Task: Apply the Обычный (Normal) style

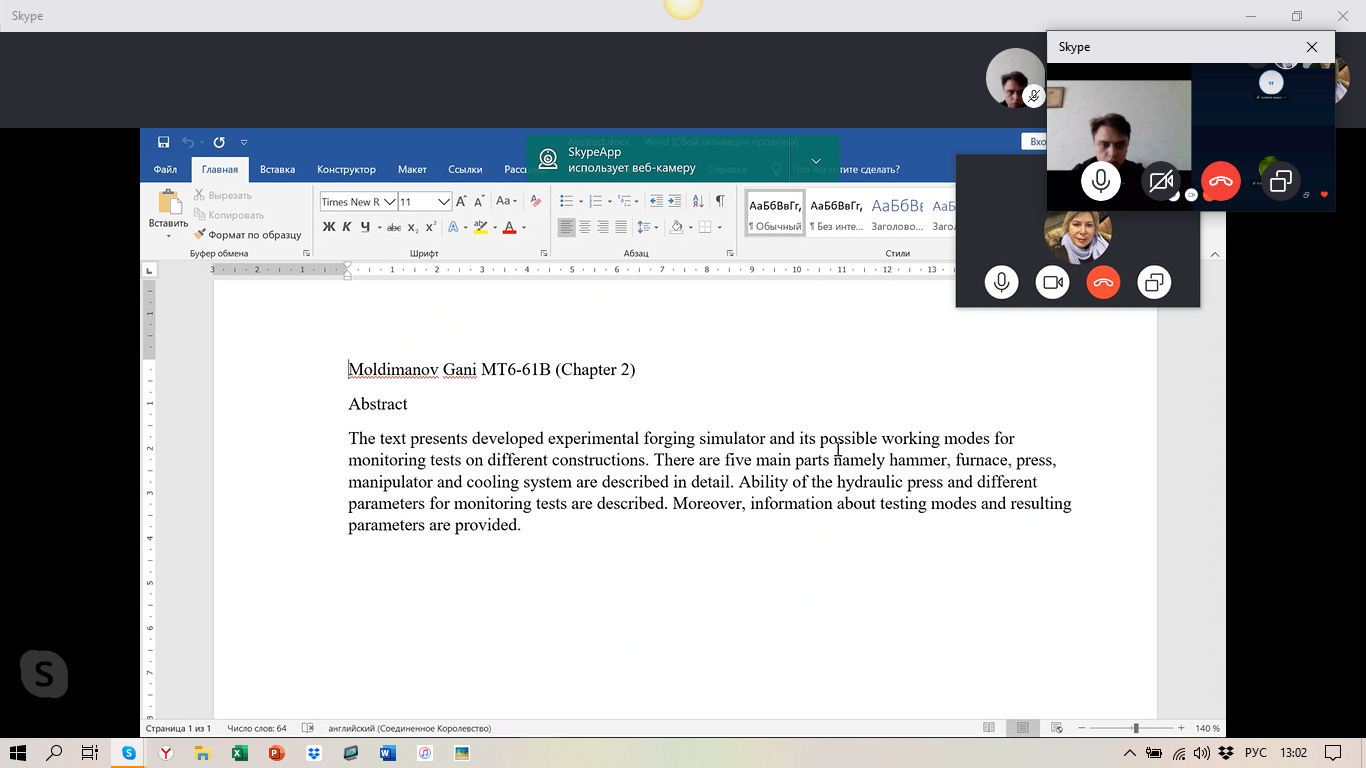Action: [775, 213]
